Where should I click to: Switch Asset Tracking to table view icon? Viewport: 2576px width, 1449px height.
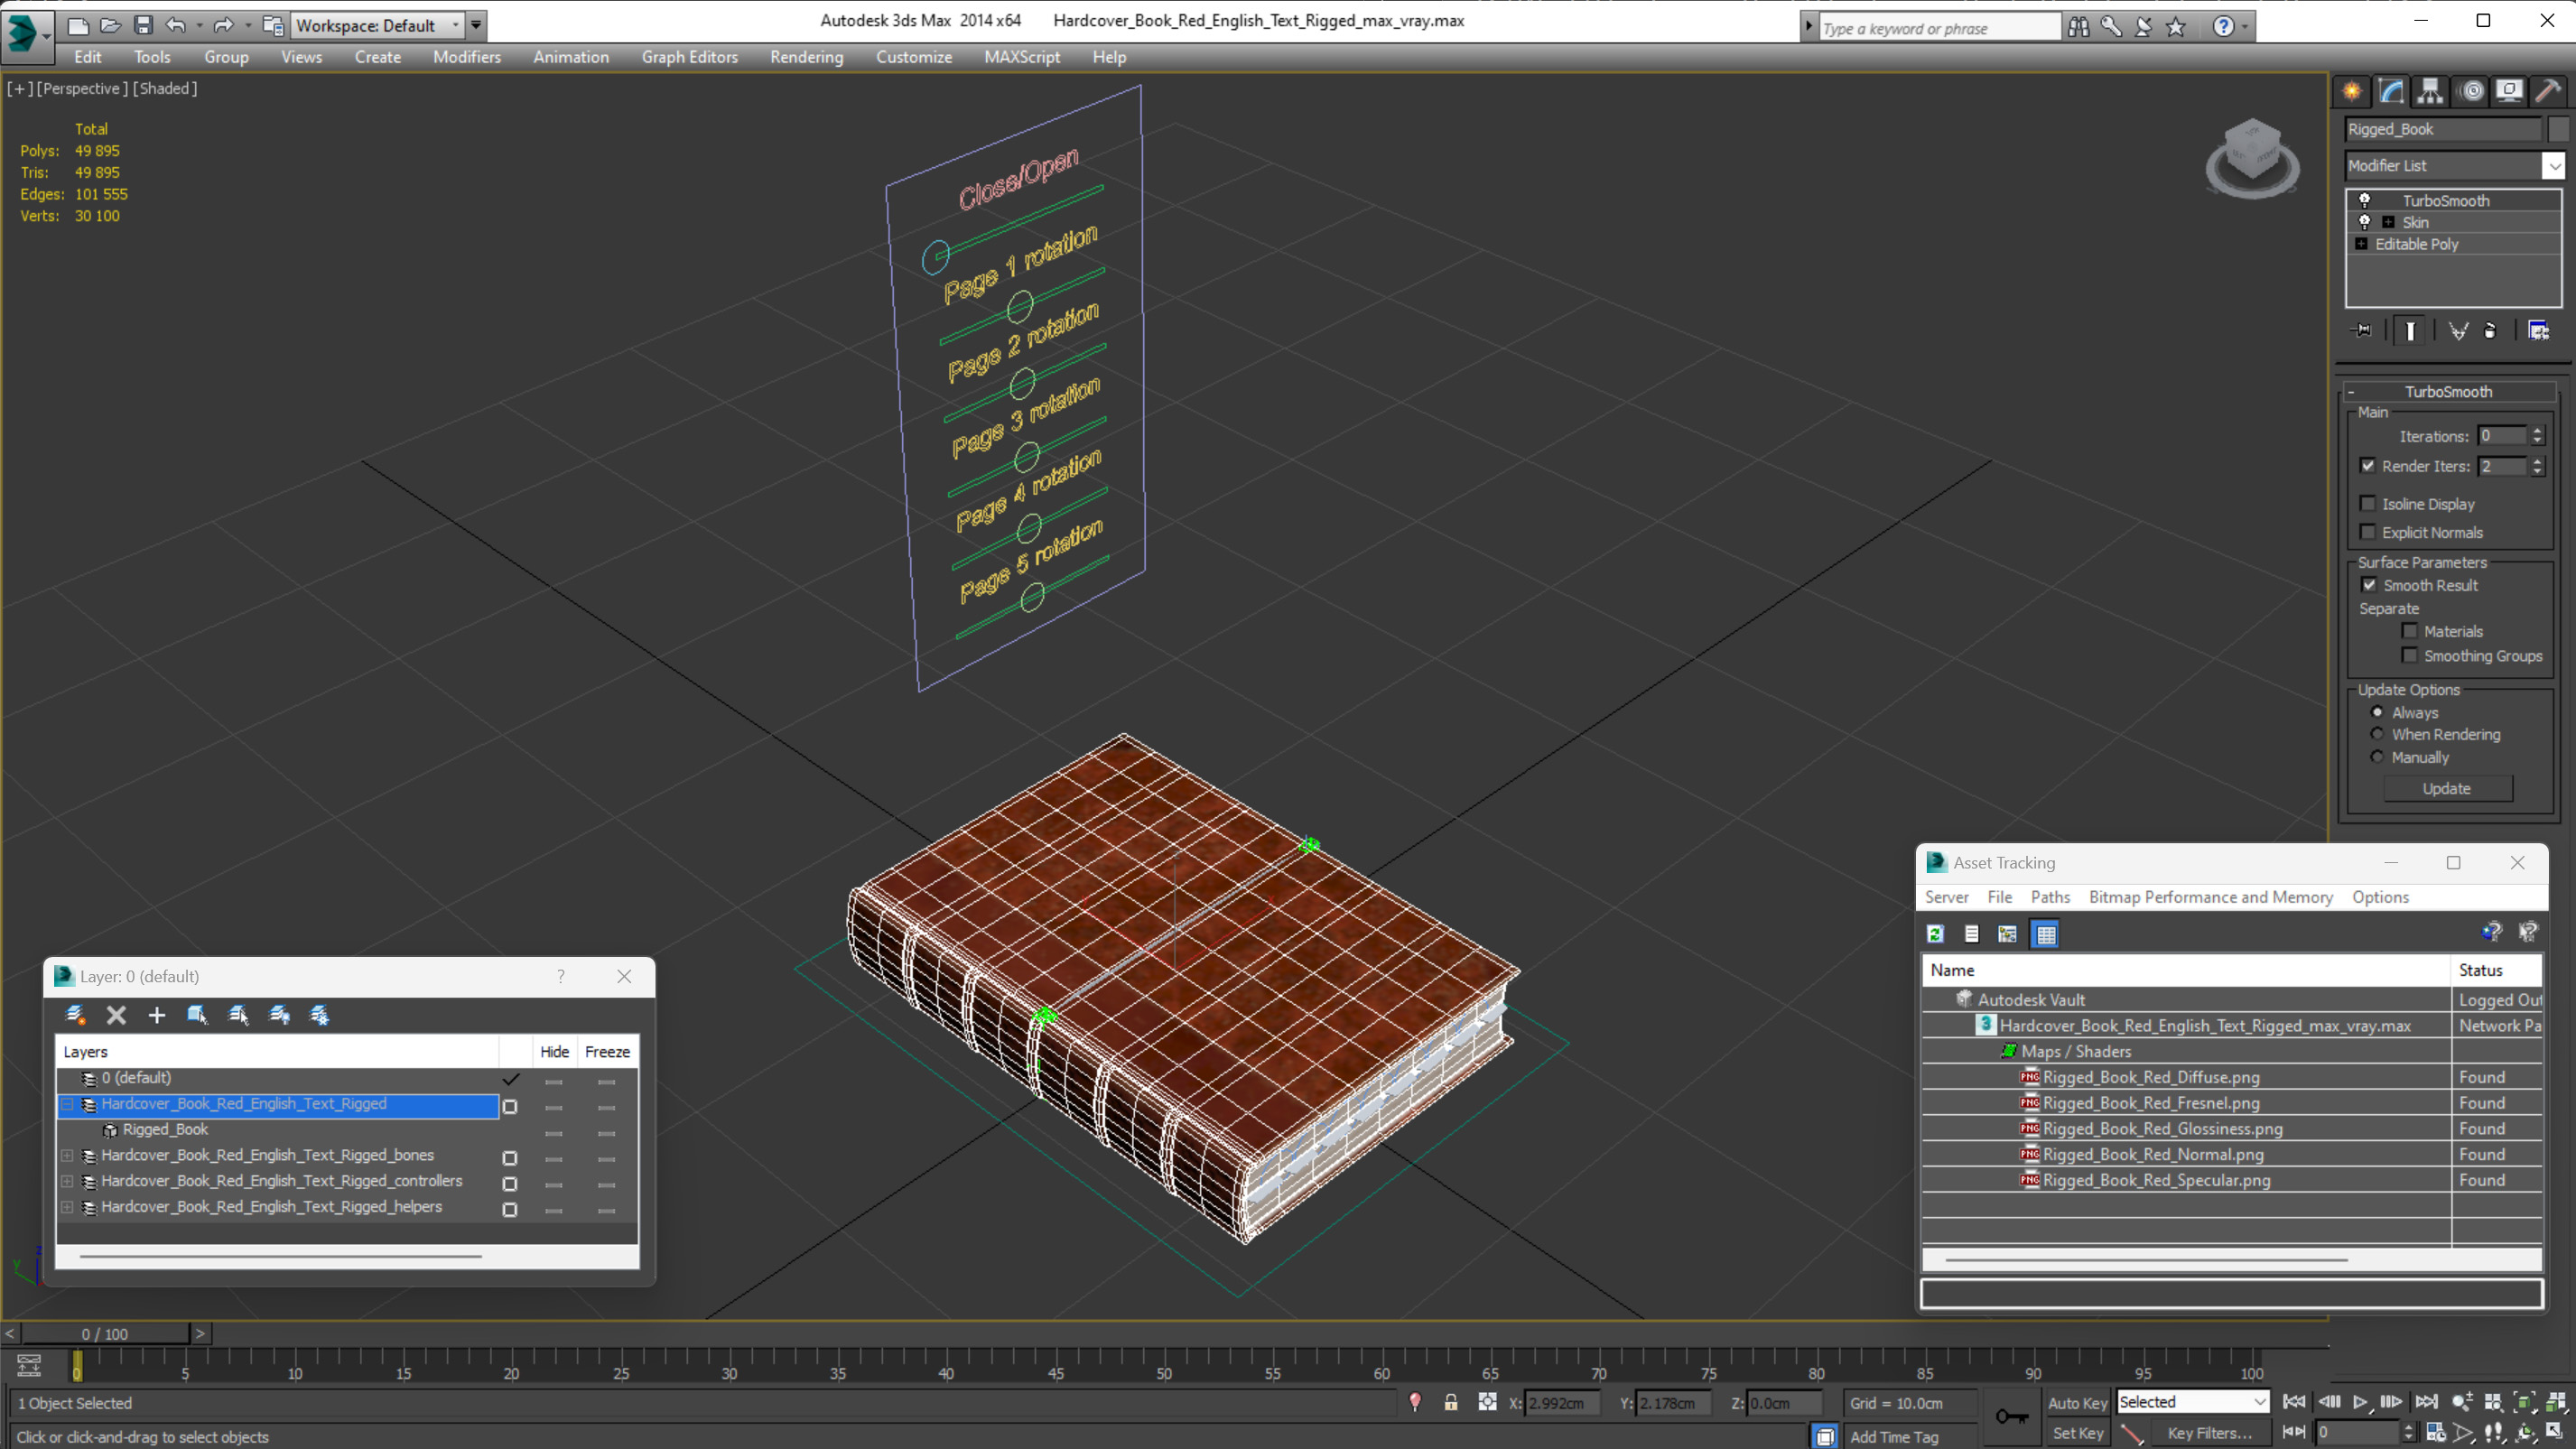point(2045,934)
